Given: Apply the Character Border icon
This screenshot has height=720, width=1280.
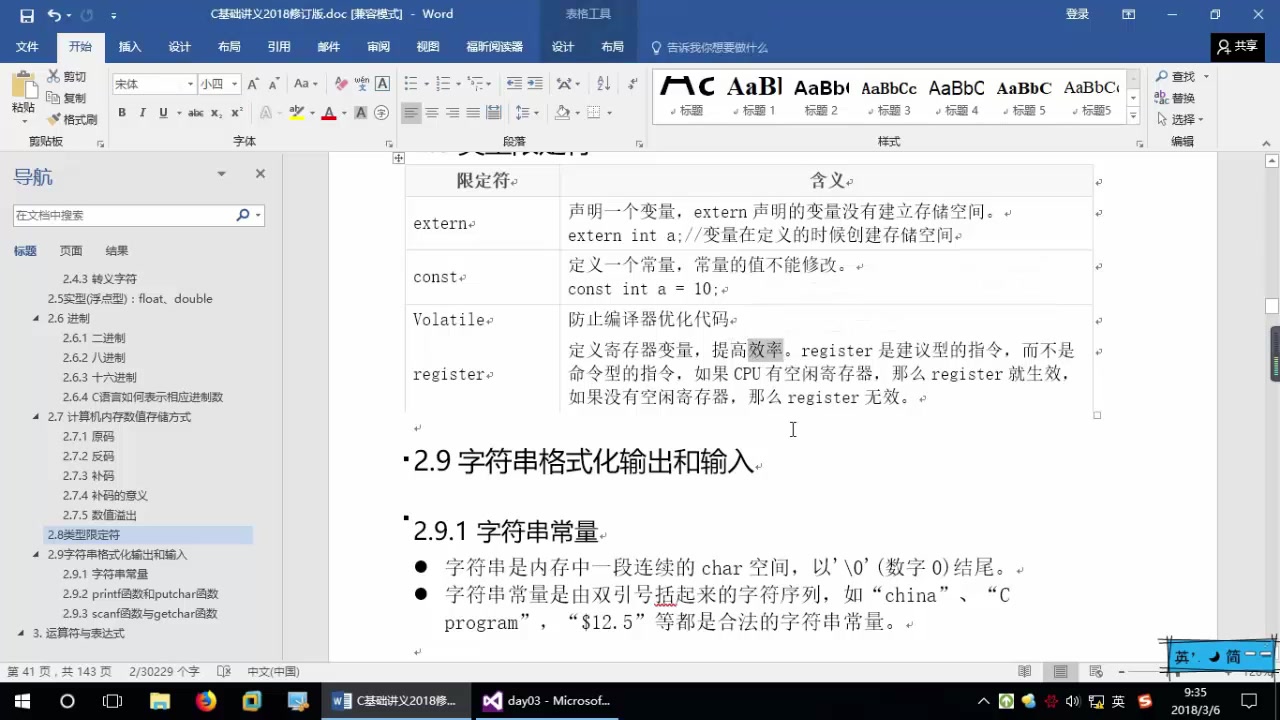Looking at the screenshot, I should 383,83.
